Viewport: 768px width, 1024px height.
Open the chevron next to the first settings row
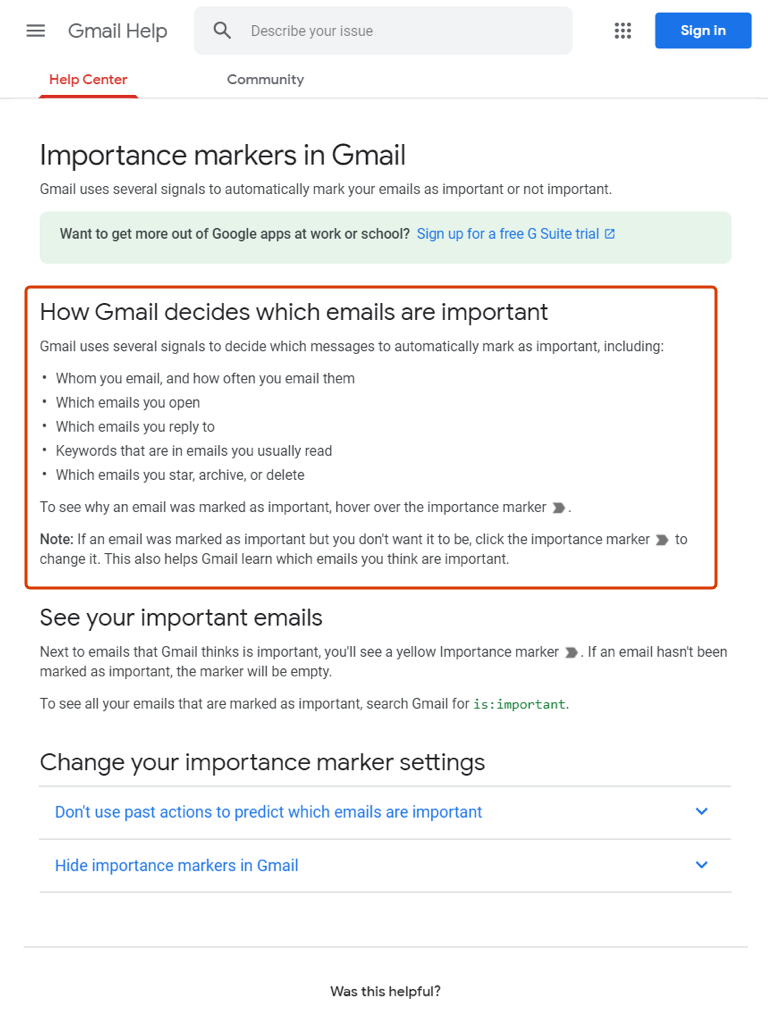(x=701, y=812)
